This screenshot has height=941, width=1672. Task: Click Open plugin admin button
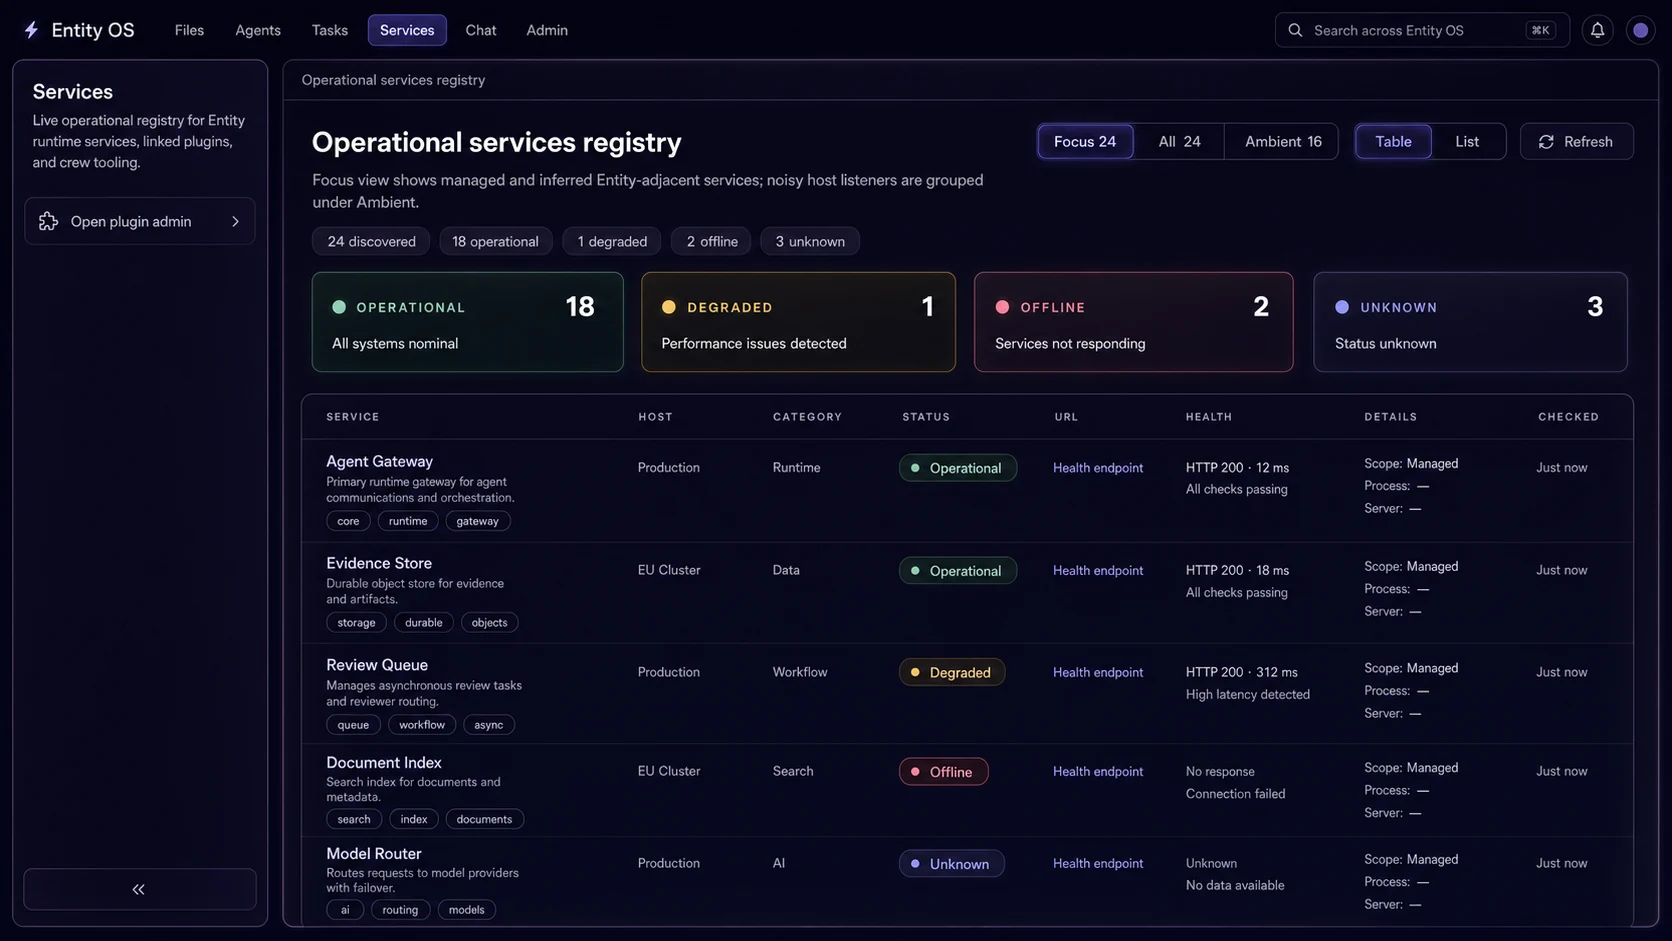(139, 221)
